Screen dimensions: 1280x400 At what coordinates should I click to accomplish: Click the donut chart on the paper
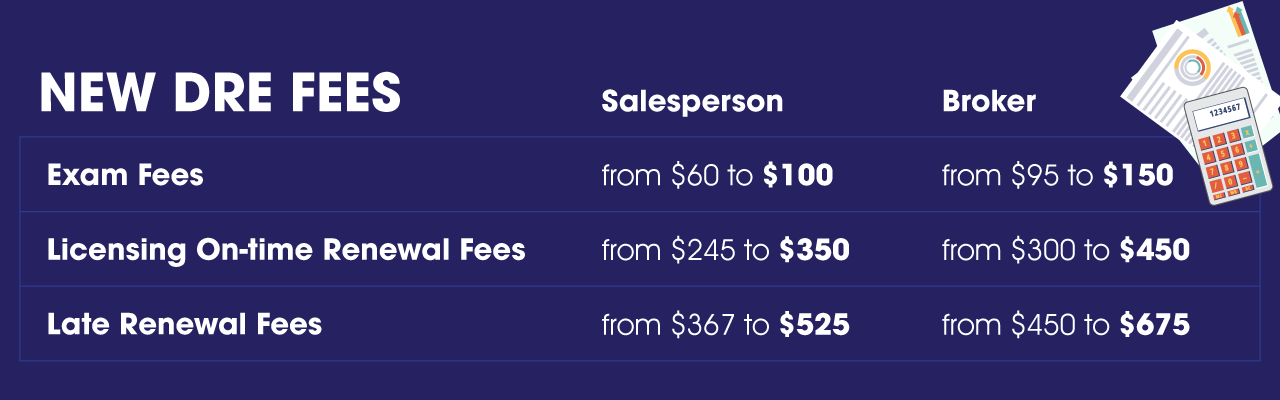tap(1189, 66)
